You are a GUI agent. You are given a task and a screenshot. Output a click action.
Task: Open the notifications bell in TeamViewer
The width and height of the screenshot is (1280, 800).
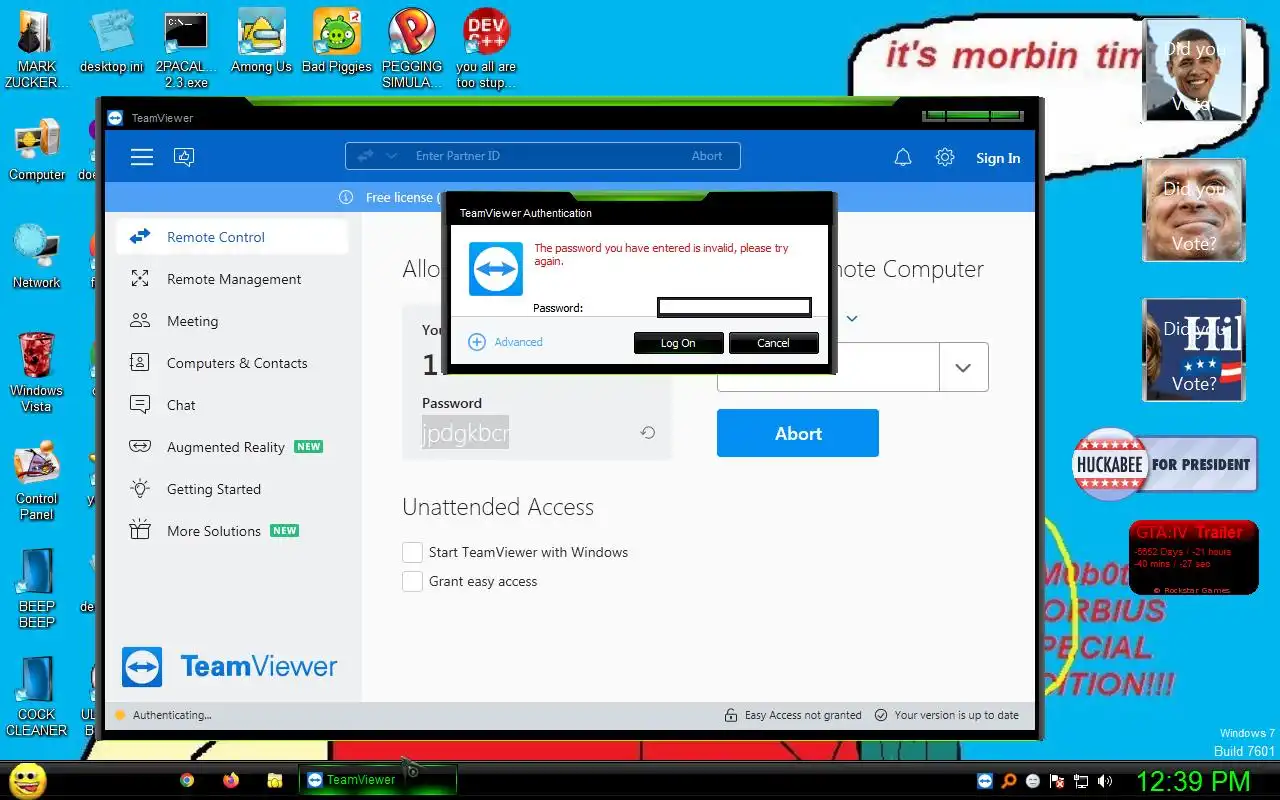coord(903,157)
